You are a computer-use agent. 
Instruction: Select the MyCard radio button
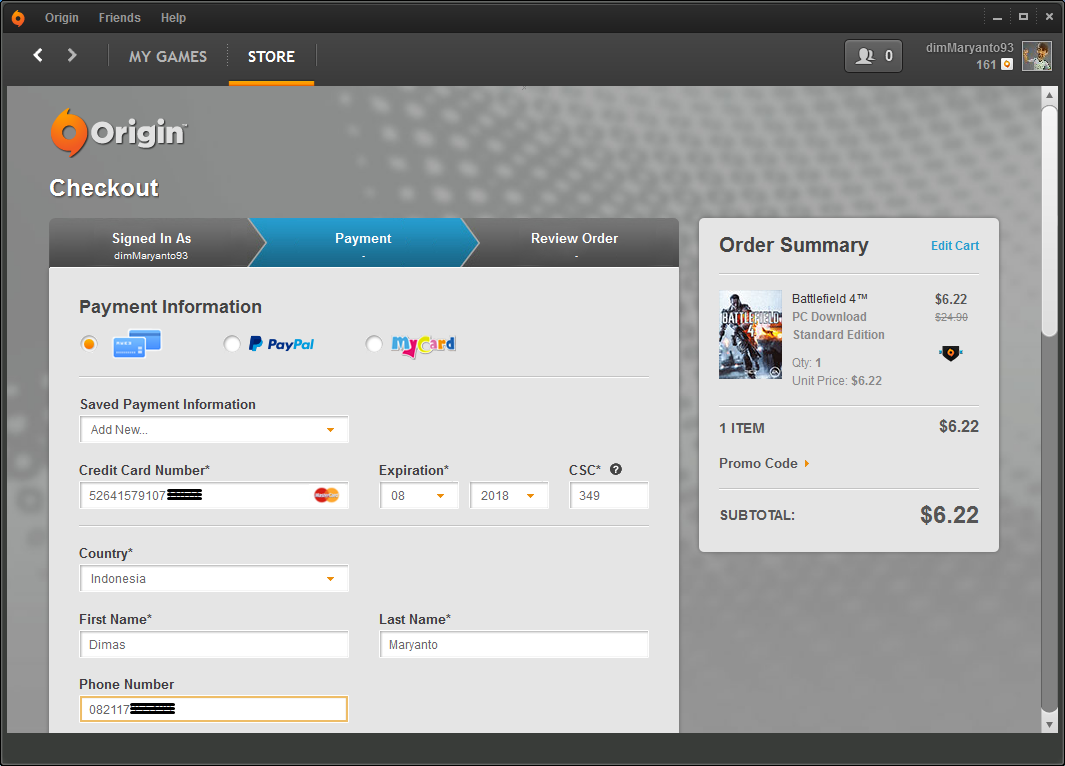(374, 344)
